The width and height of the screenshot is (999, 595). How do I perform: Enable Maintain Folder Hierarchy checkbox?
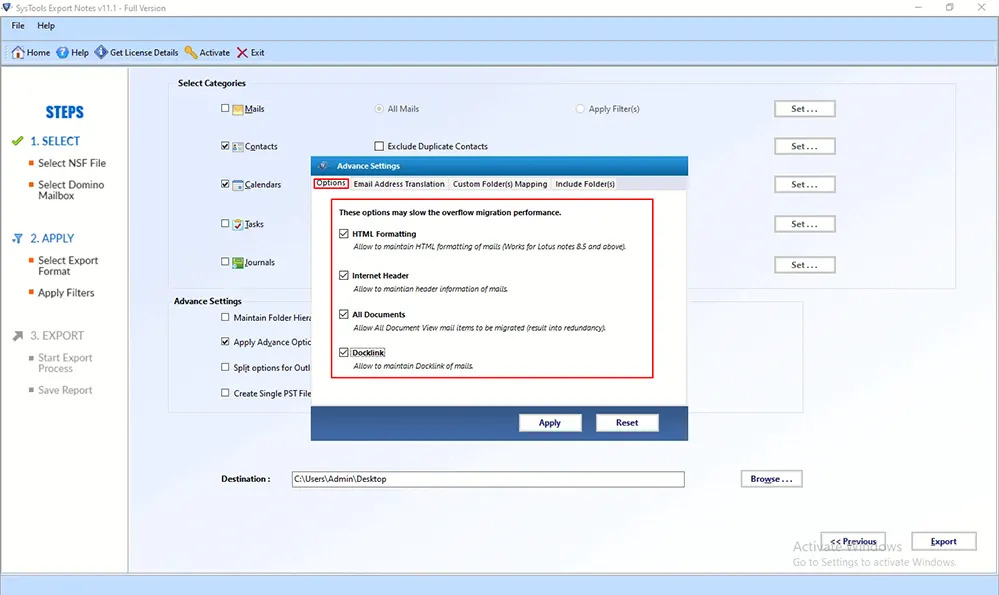(225, 317)
